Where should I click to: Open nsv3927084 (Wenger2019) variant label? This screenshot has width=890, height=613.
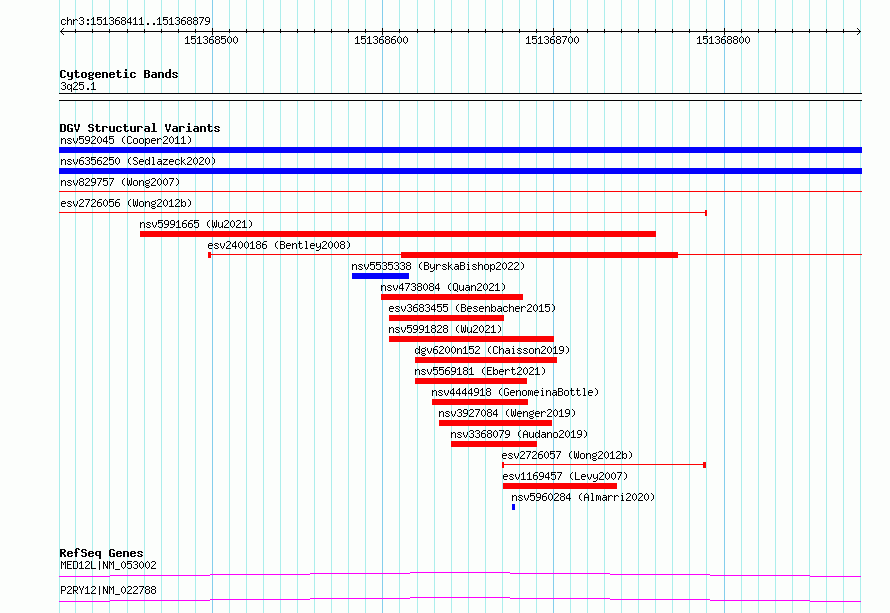point(507,413)
